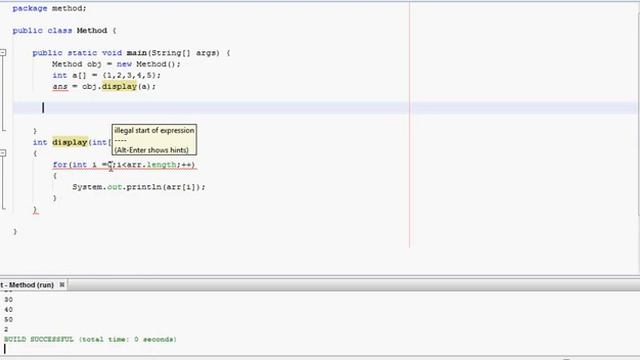Screen dimensions: 640x360
Task: Click the 'System.out.println(arr[i]);' statement
Action: (x=139, y=187)
